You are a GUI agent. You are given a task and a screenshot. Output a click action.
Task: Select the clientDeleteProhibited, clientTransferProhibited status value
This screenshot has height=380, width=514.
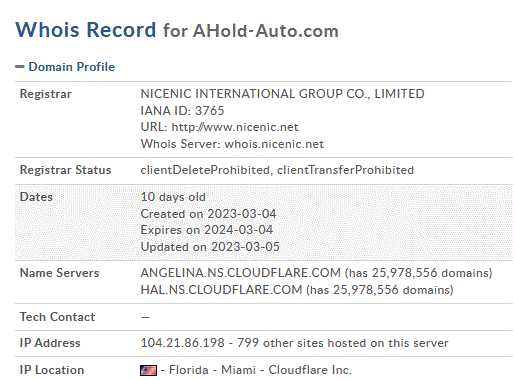(277, 170)
